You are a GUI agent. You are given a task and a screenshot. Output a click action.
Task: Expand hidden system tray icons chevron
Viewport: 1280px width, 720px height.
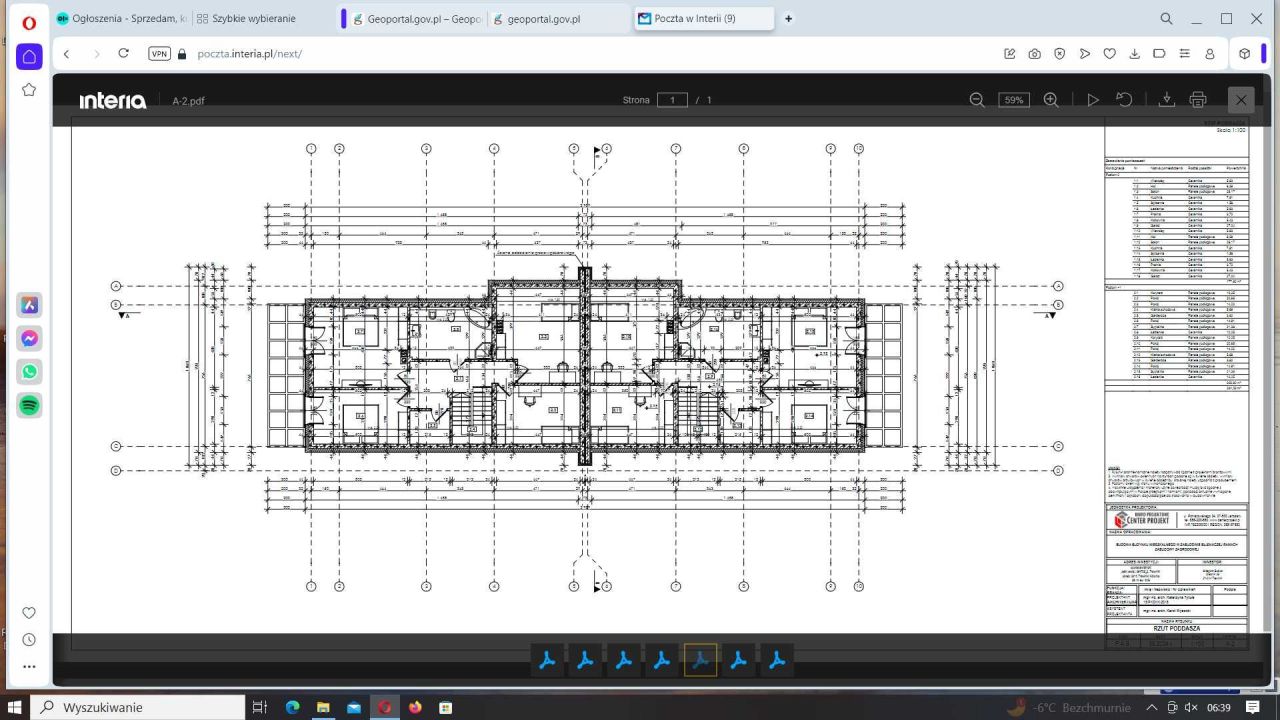tap(1151, 707)
